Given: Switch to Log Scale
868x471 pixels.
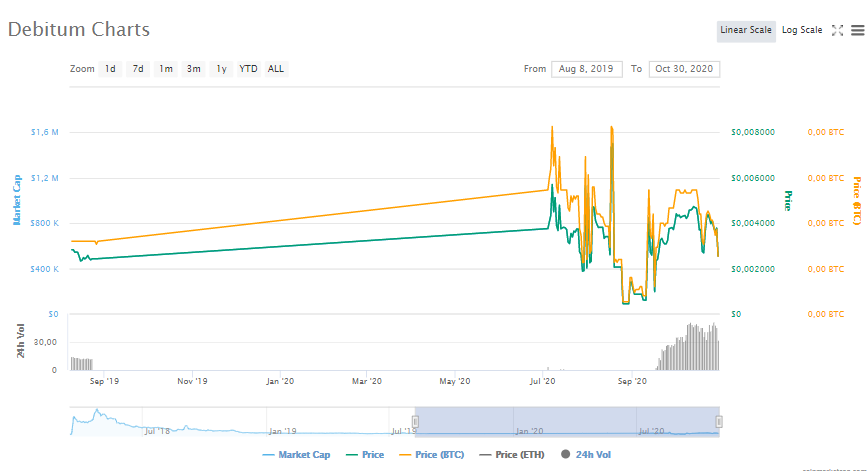Looking at the screenshot, I should (x=802, y=30).
